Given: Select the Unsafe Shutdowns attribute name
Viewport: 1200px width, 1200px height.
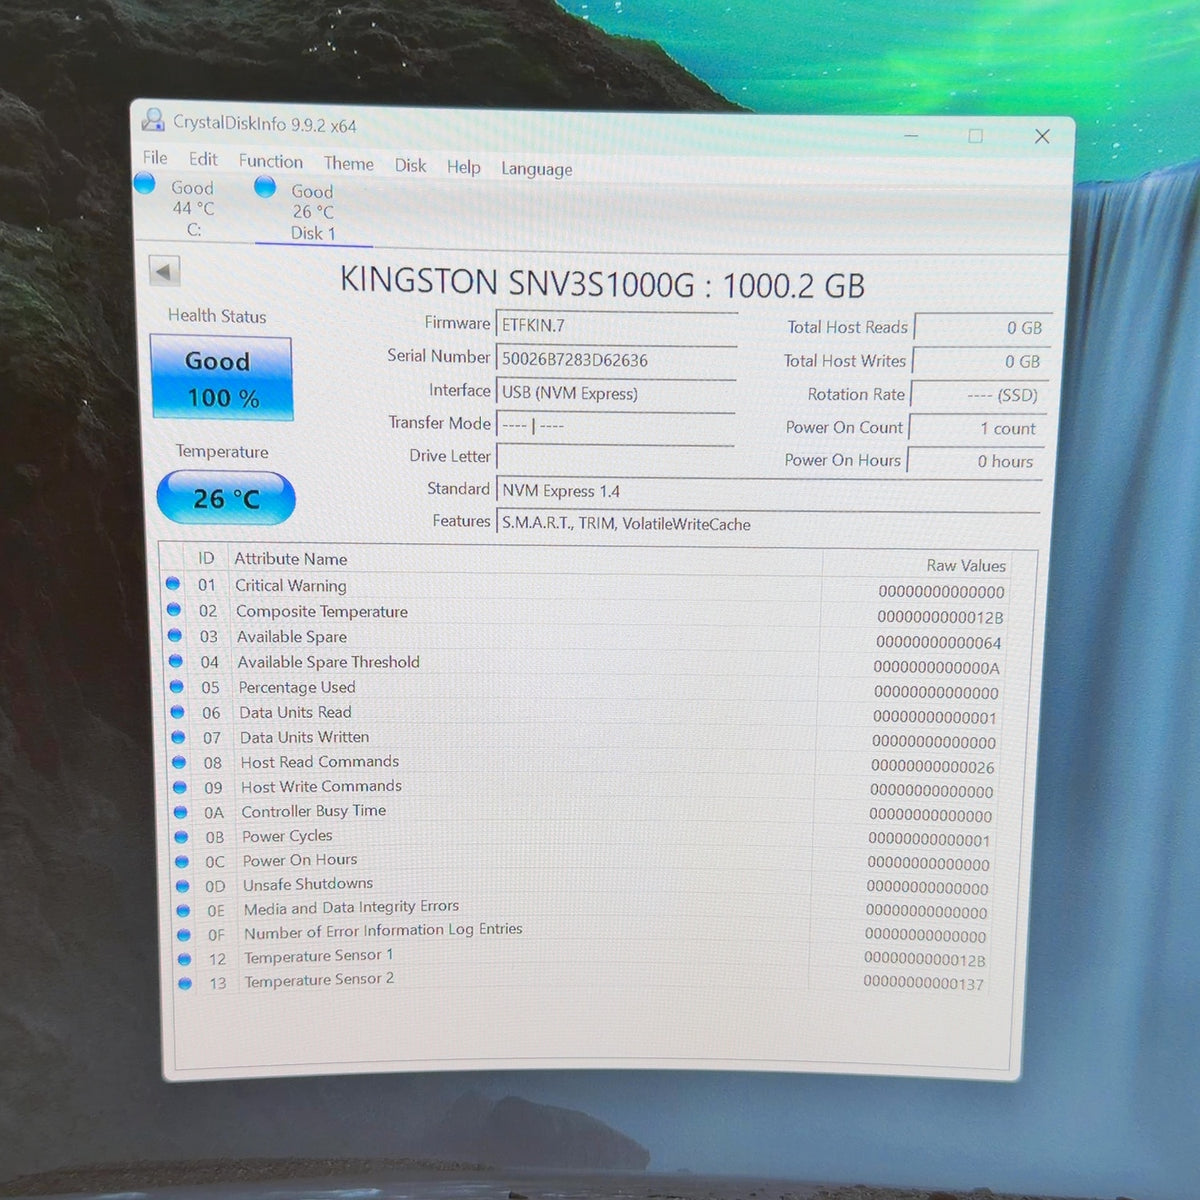Looking at the screenshot, I should [x=308, y=884].
